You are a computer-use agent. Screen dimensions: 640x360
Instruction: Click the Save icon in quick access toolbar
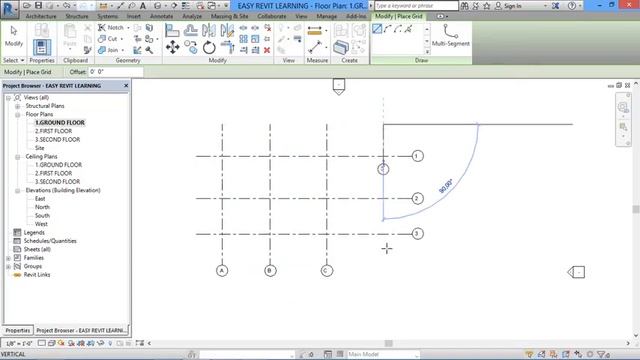[x=38, y=6]
